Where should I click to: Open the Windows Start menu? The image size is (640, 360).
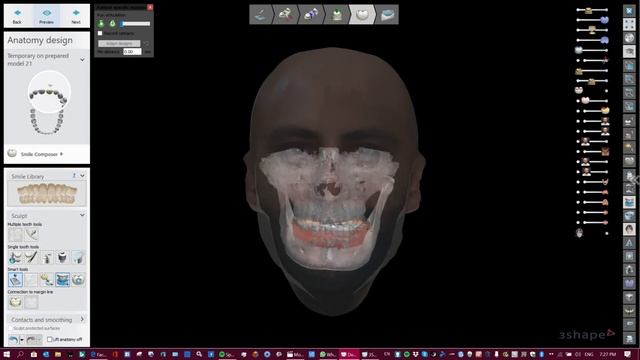pos(7,354)
